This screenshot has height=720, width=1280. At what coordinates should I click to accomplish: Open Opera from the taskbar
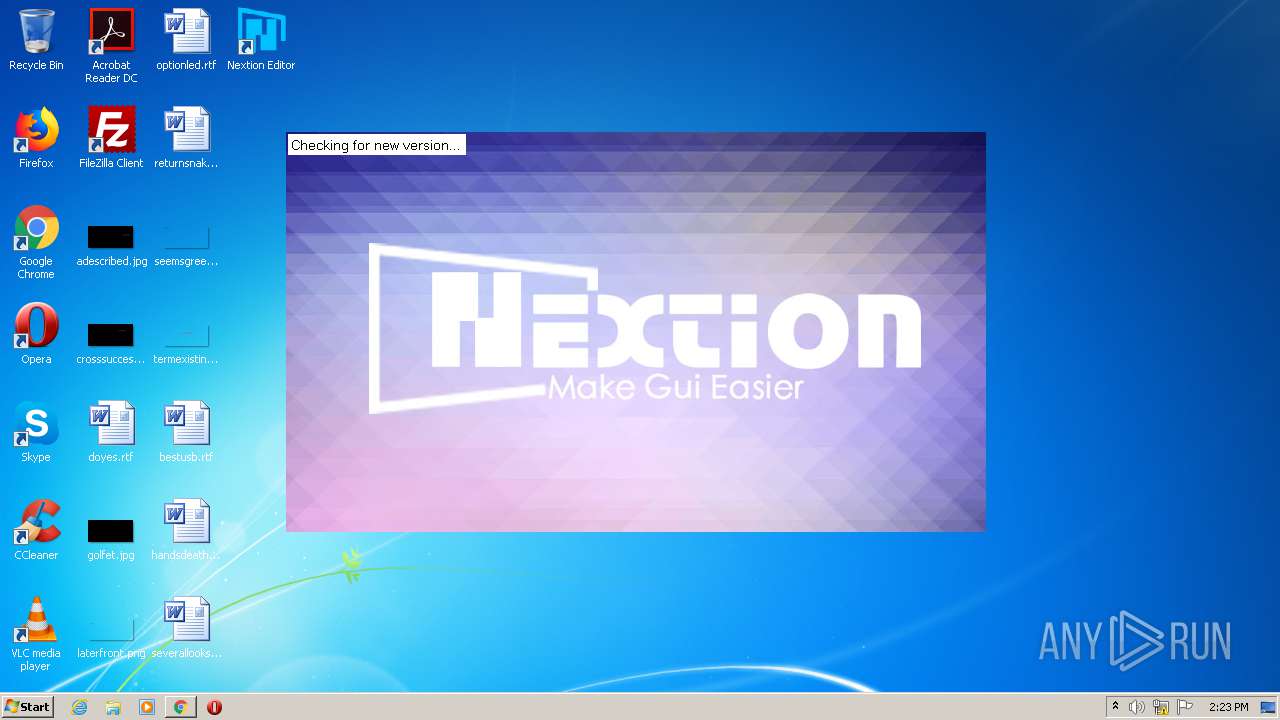click(214, 707)
